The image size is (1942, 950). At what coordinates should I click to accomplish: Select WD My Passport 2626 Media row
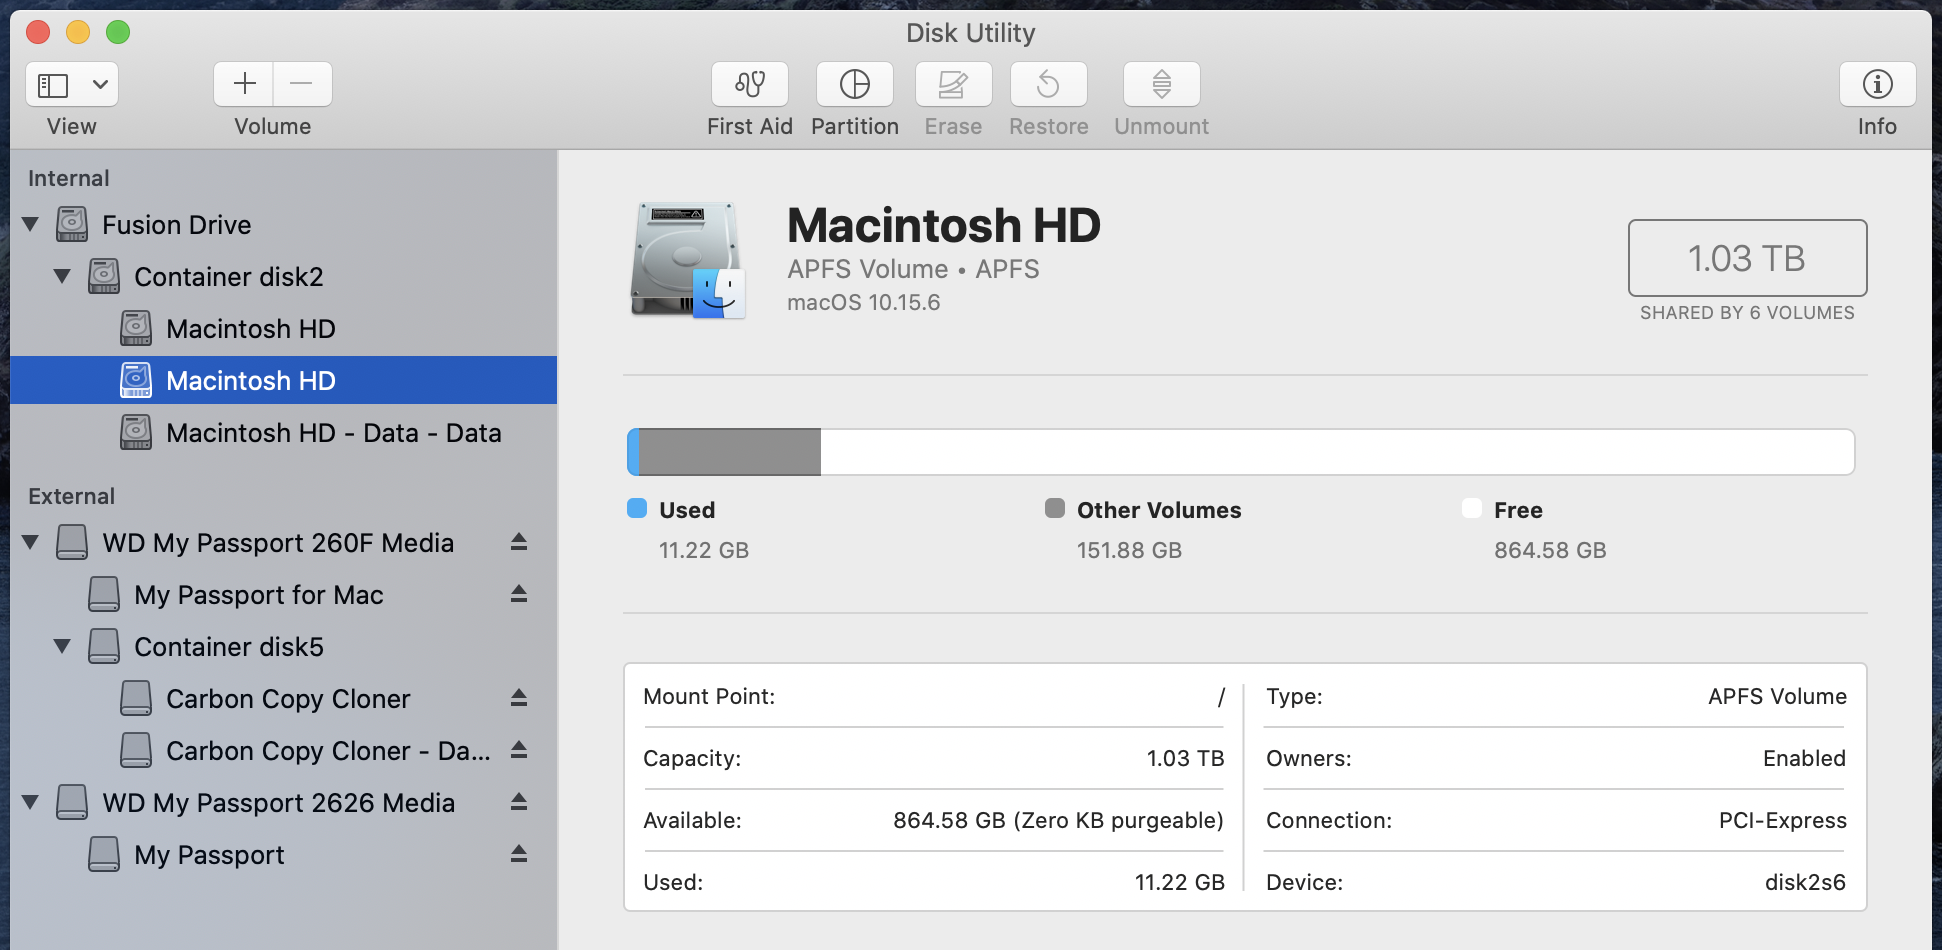(284, 803)
